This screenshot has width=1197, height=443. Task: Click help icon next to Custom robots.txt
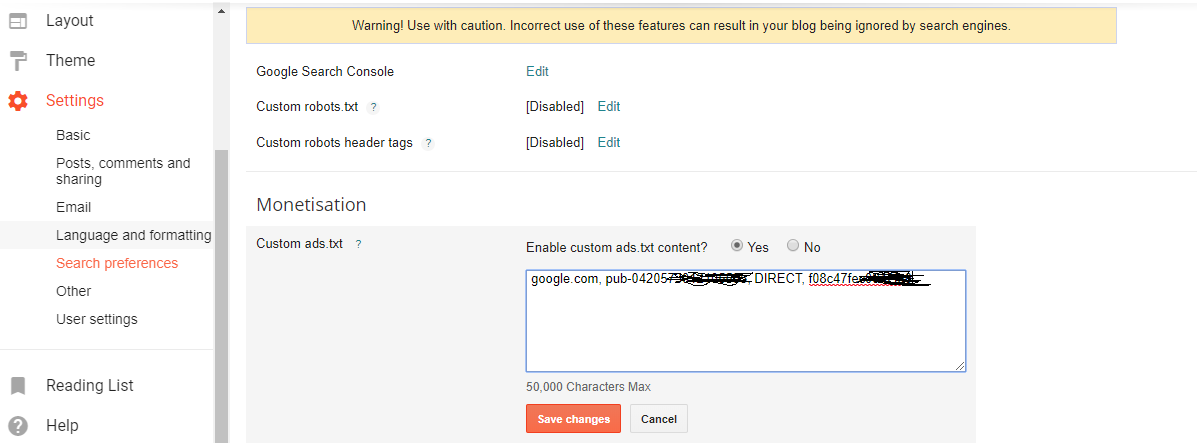pos(373,107)
